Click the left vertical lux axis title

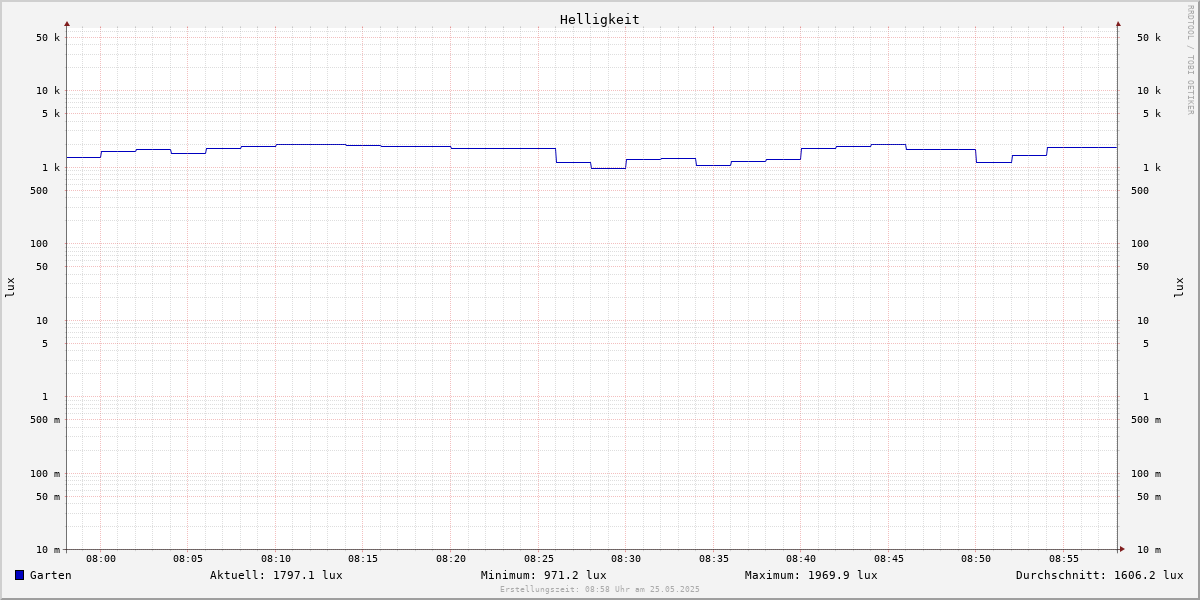[x=10, y=288]
